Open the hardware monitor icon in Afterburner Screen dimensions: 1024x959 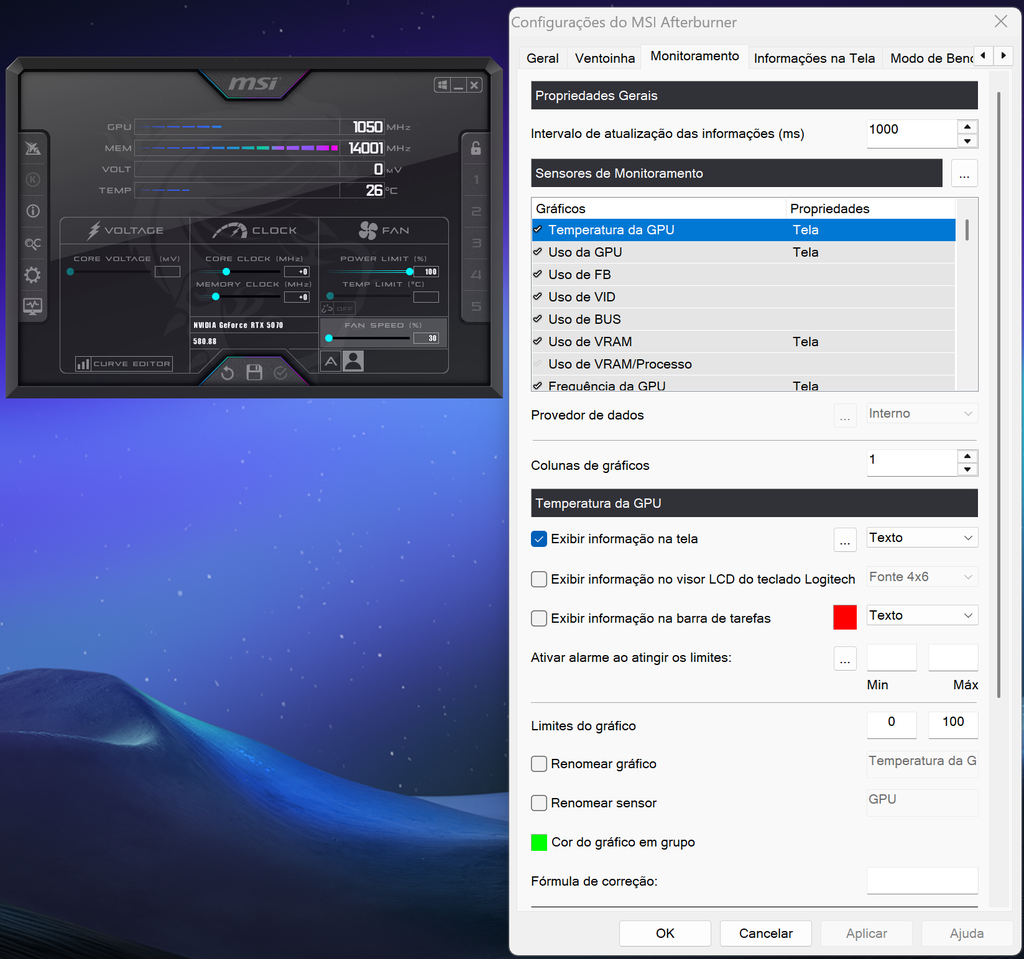[33, 306]
